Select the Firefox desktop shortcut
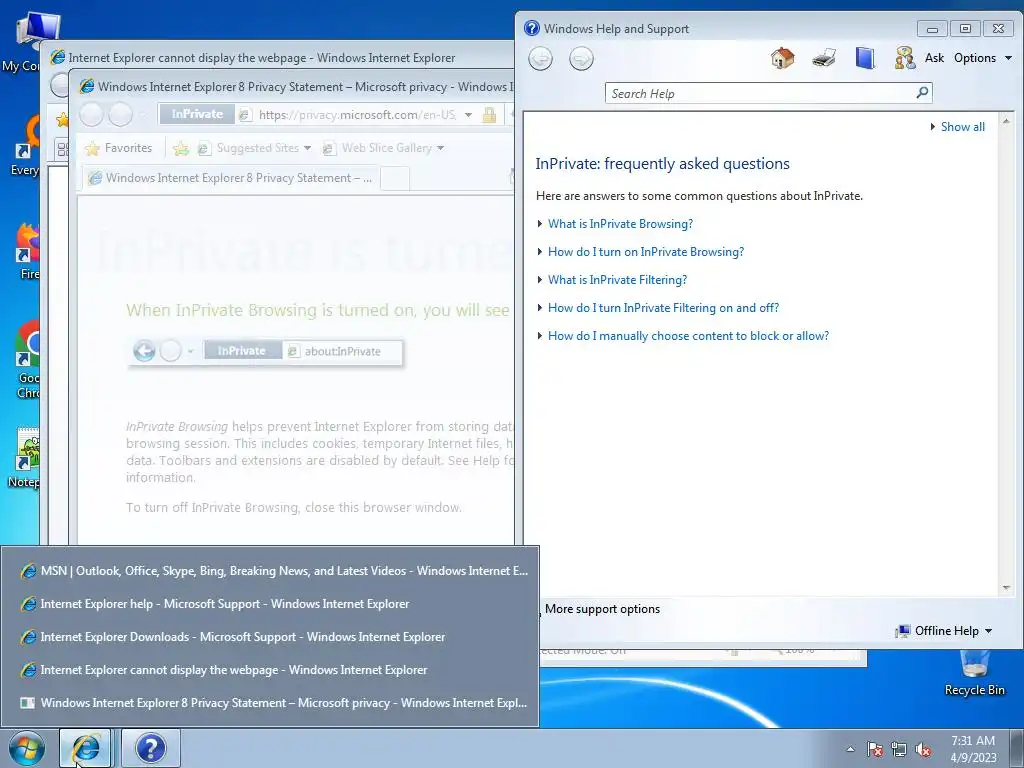The width and height of the screenshot is (1024, 768). (x=27, y=251)
